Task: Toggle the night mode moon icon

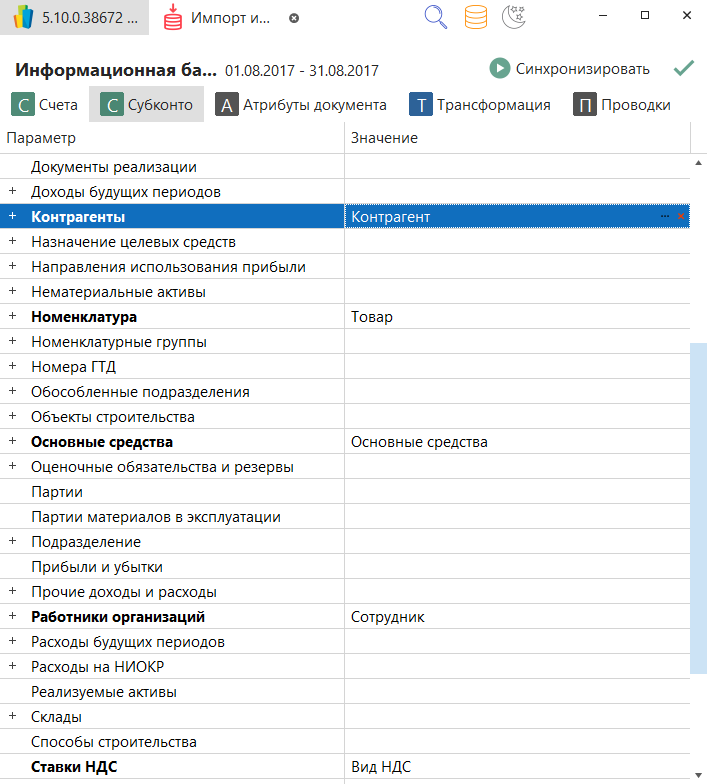Action: pos(514,18)
